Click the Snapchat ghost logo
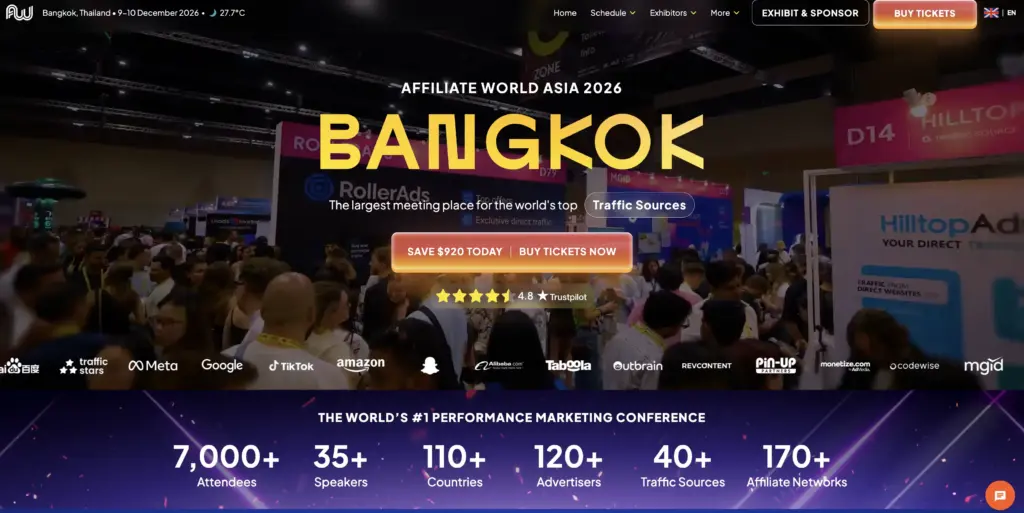 (x=429, y=365)
